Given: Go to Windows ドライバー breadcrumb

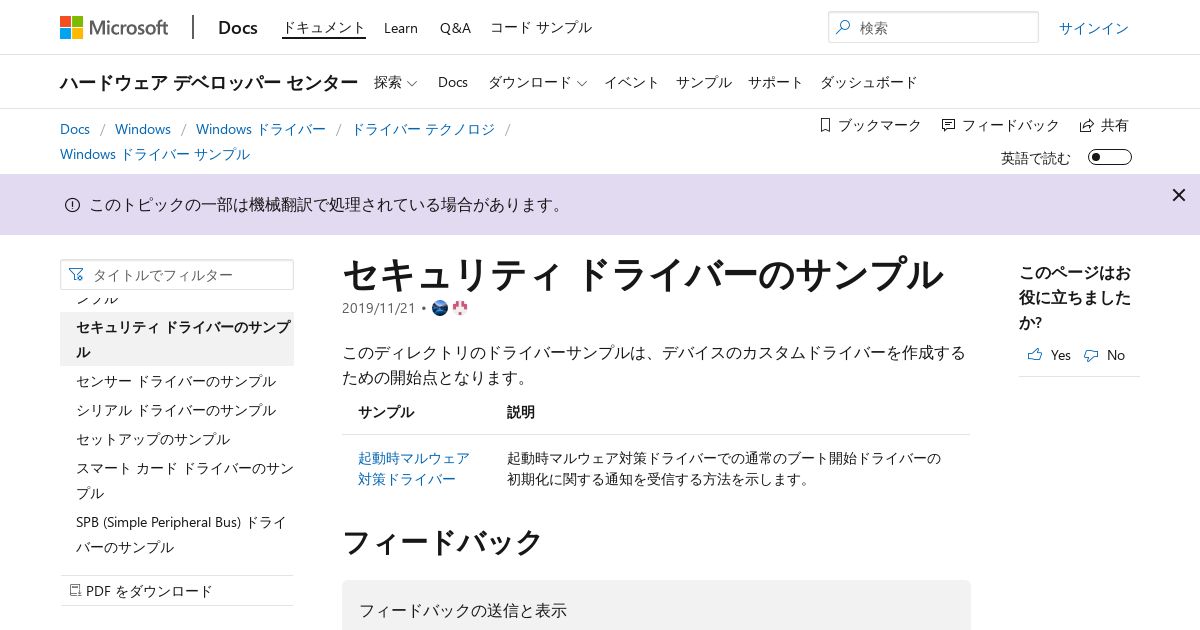Looking at the screenshot, I should (x=261, y=129).
